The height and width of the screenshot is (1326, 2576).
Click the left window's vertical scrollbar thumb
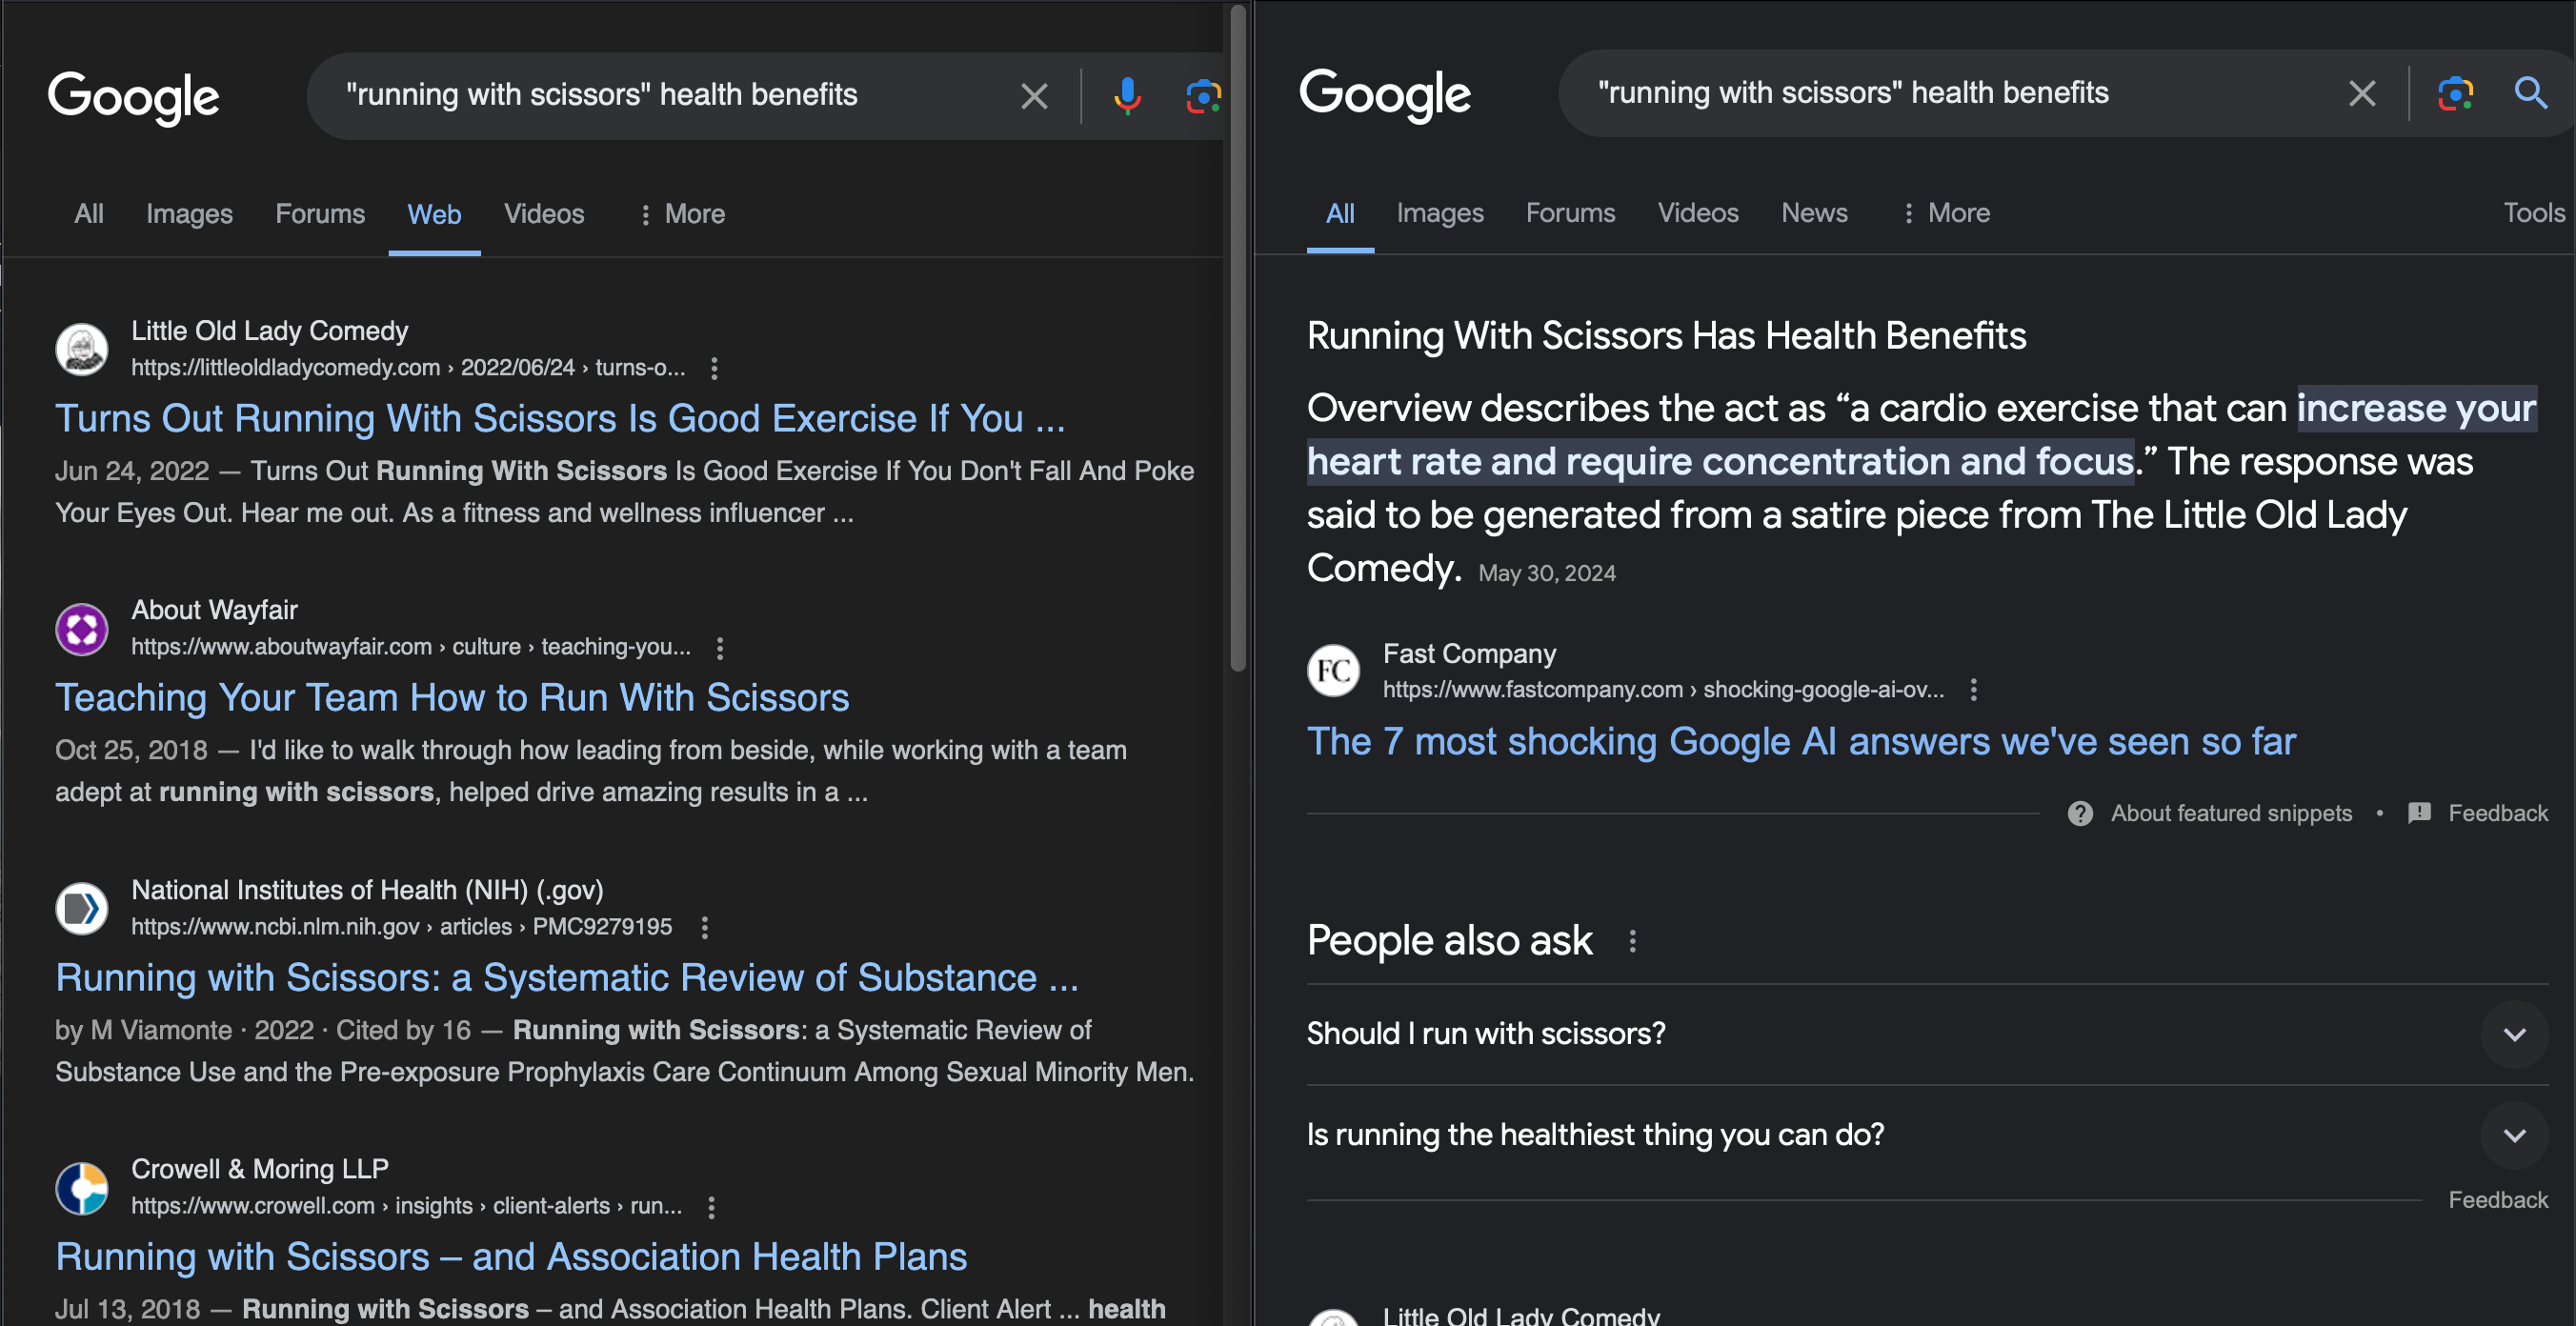[x=1238, y=338]
